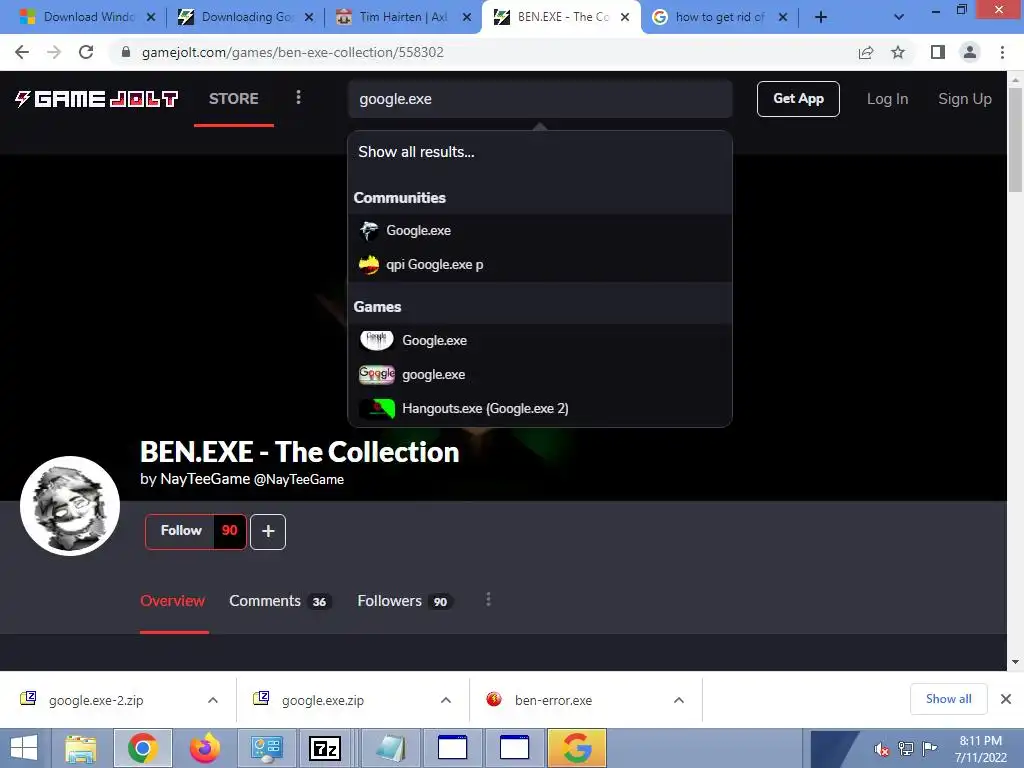Click the Sign Up link
This screenshot has width=1024, height=768.
coord(965,99)
